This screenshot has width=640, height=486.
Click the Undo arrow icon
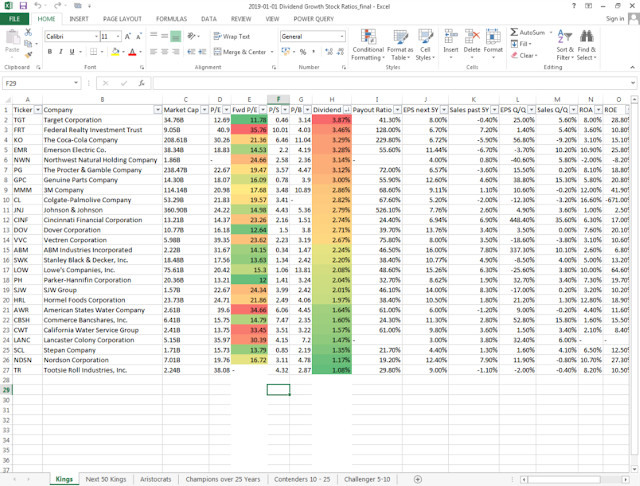pyautogui.click(x=38, y=6)
